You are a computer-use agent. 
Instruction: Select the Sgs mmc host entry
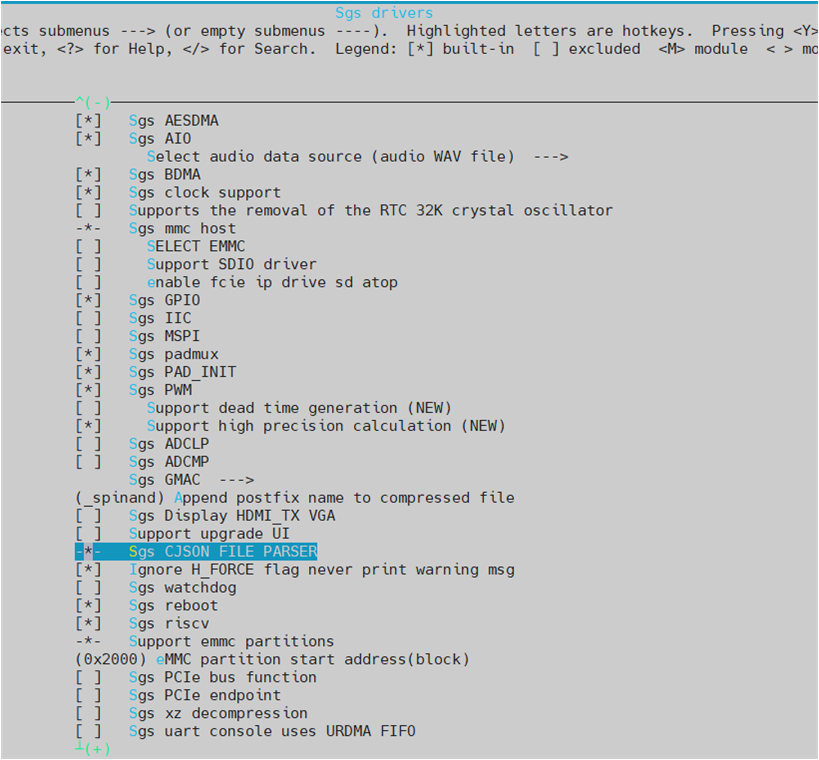[182, 229]
